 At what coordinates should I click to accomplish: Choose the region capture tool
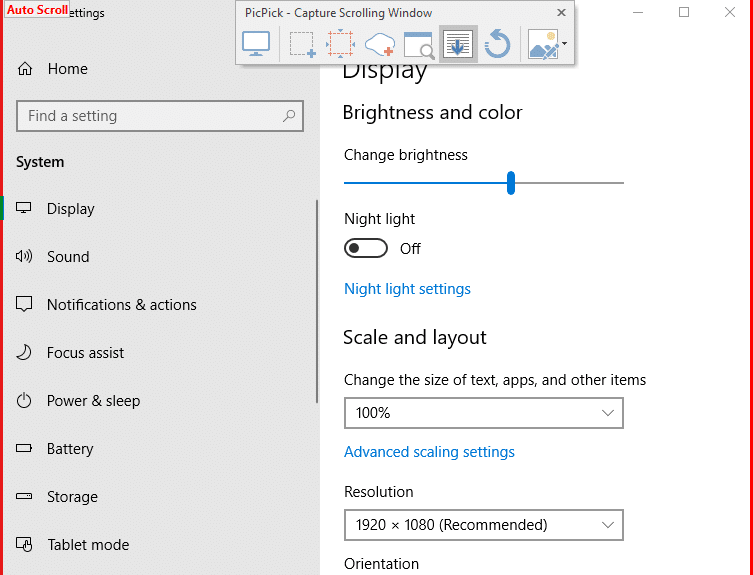pyautogui.click(x=302, y=44)
